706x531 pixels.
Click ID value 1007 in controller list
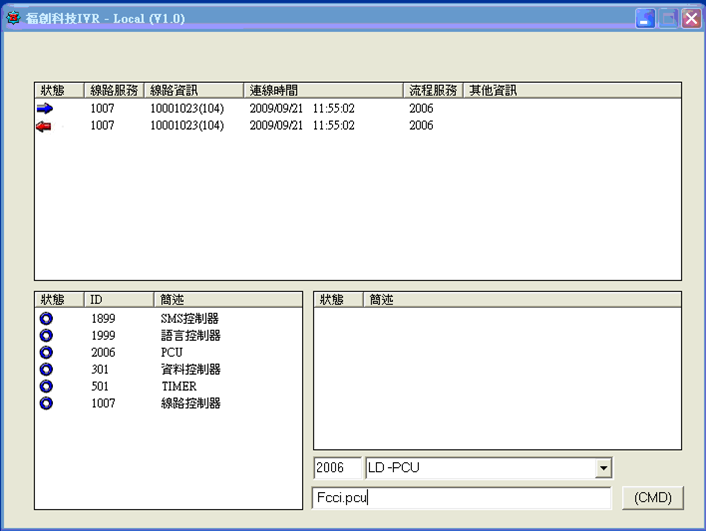coord(103,403)
